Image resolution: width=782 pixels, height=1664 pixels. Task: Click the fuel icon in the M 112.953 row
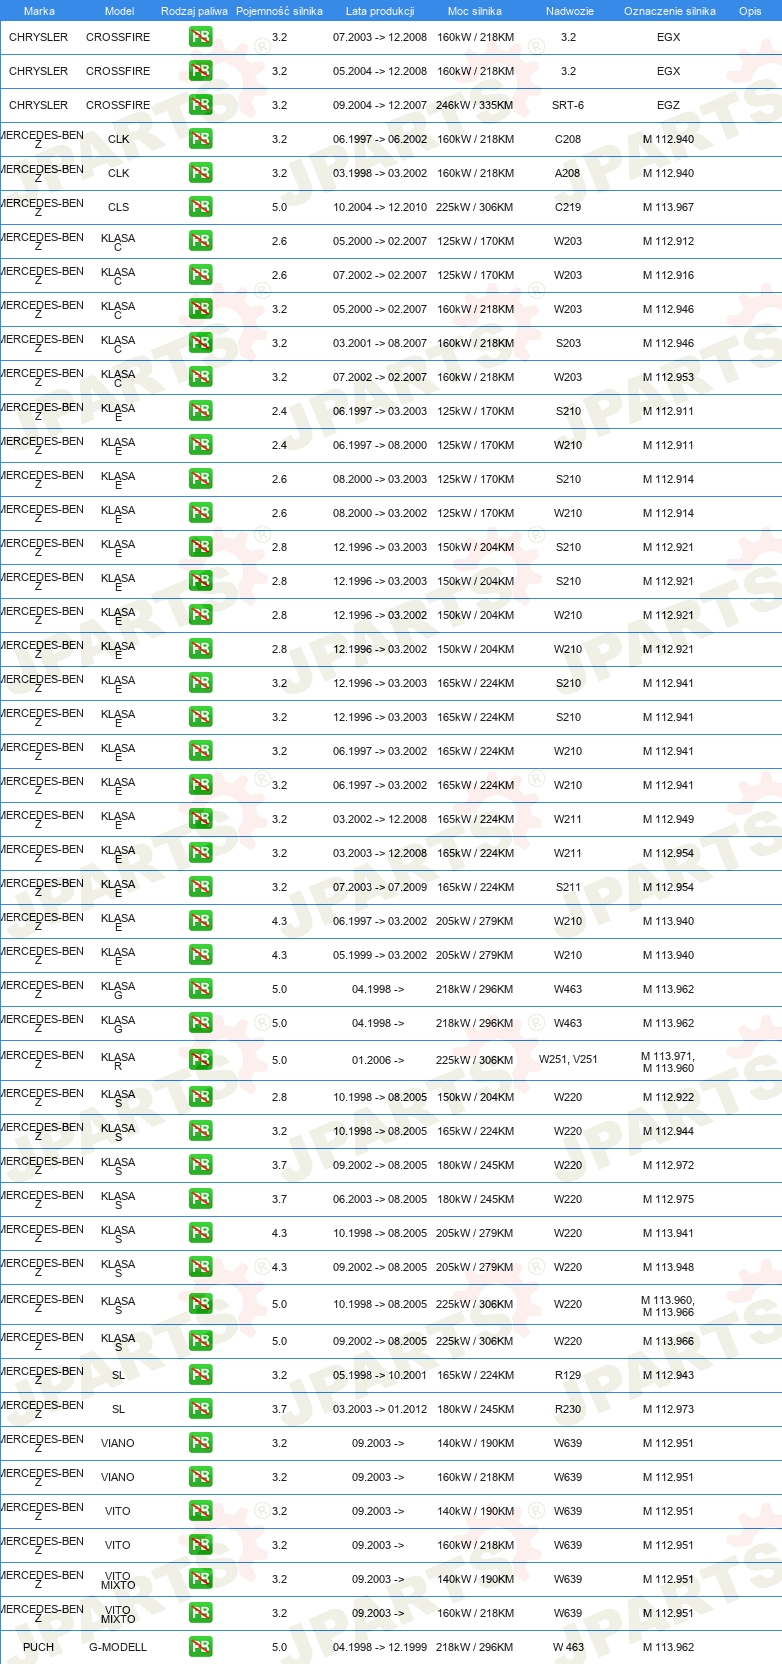click(x=201, y=377)
